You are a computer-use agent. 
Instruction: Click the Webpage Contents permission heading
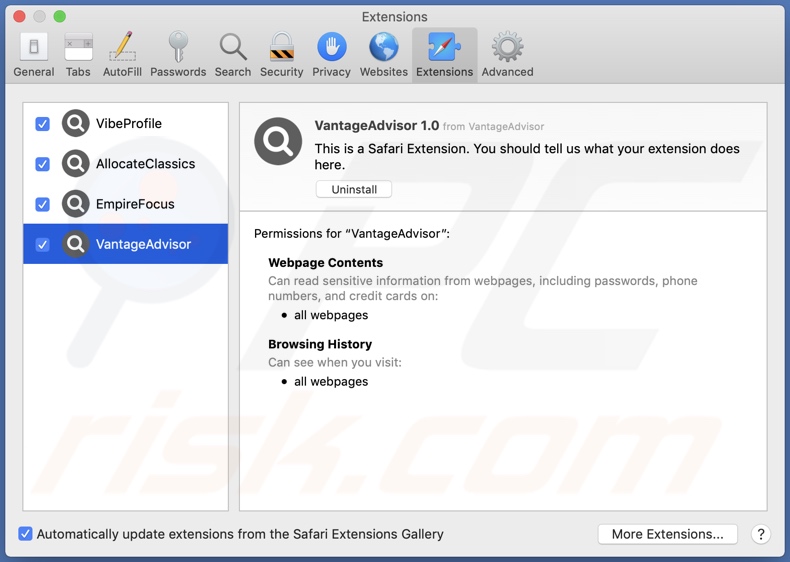pyautogui.click(x=325, y=263)
